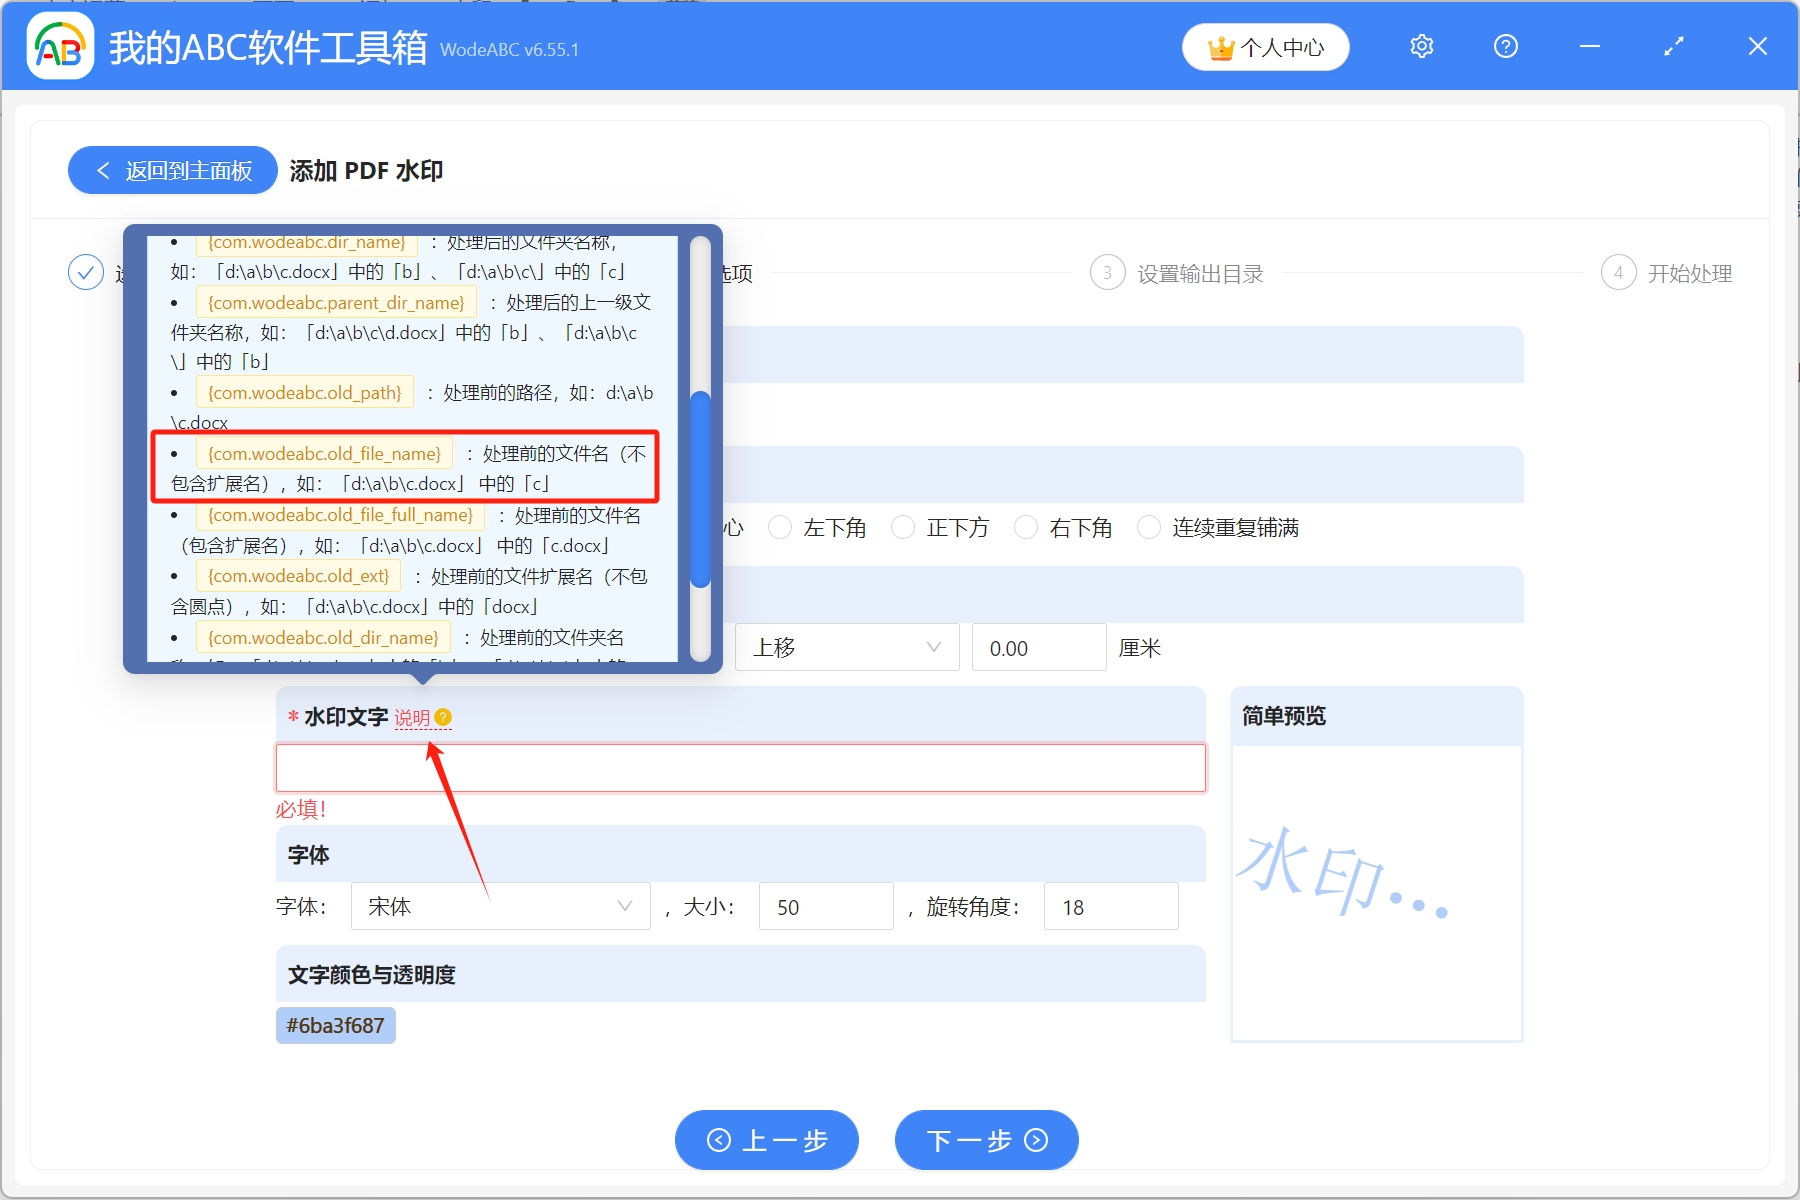Click the WodeABC app logo icon

60,47
